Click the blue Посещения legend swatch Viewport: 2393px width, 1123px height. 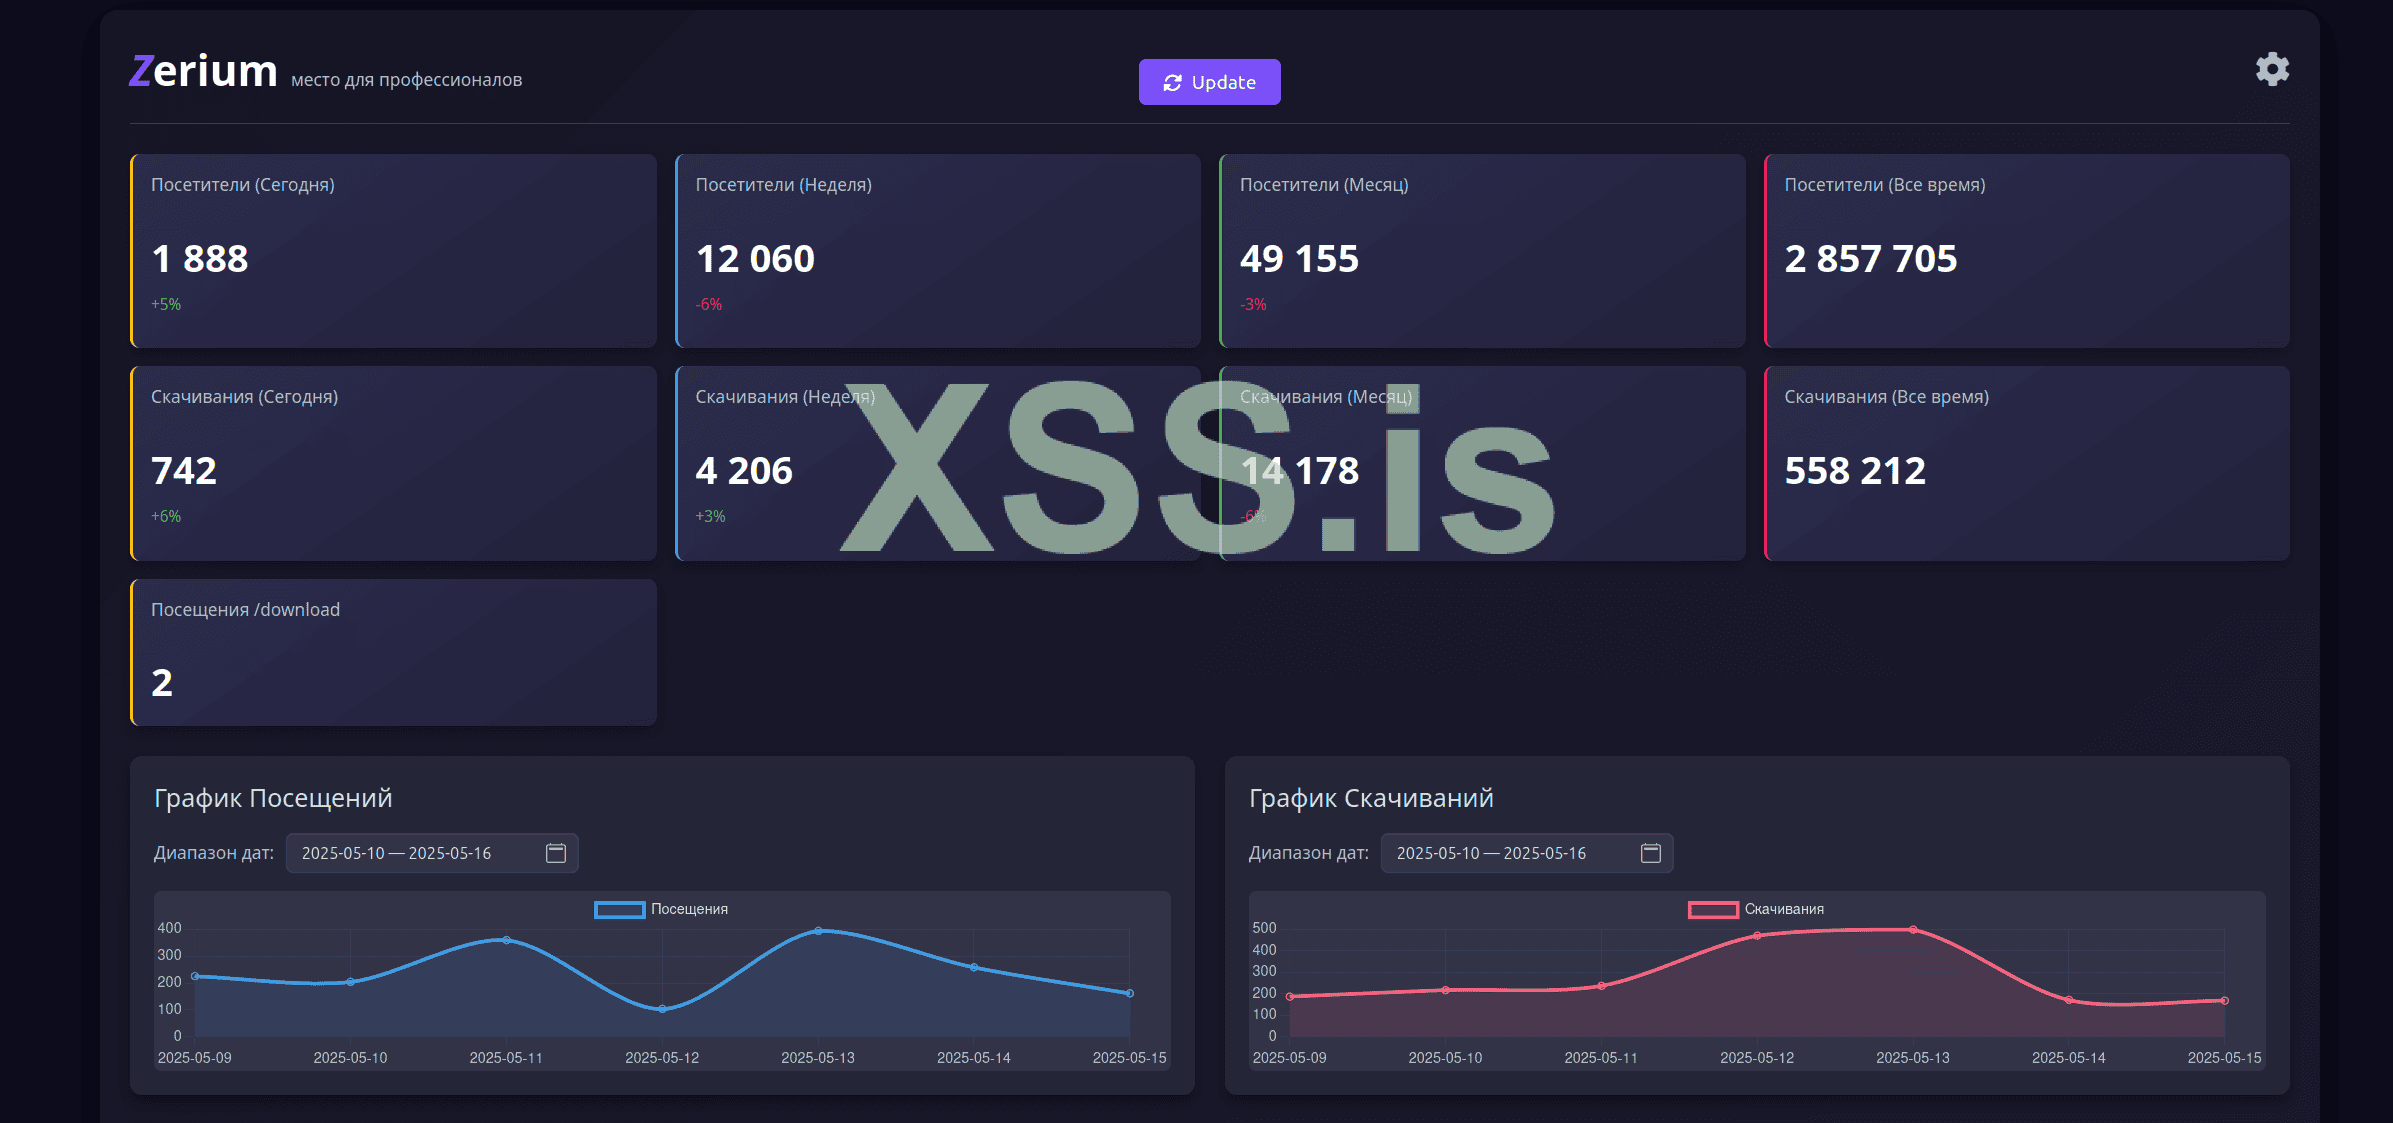619,909
